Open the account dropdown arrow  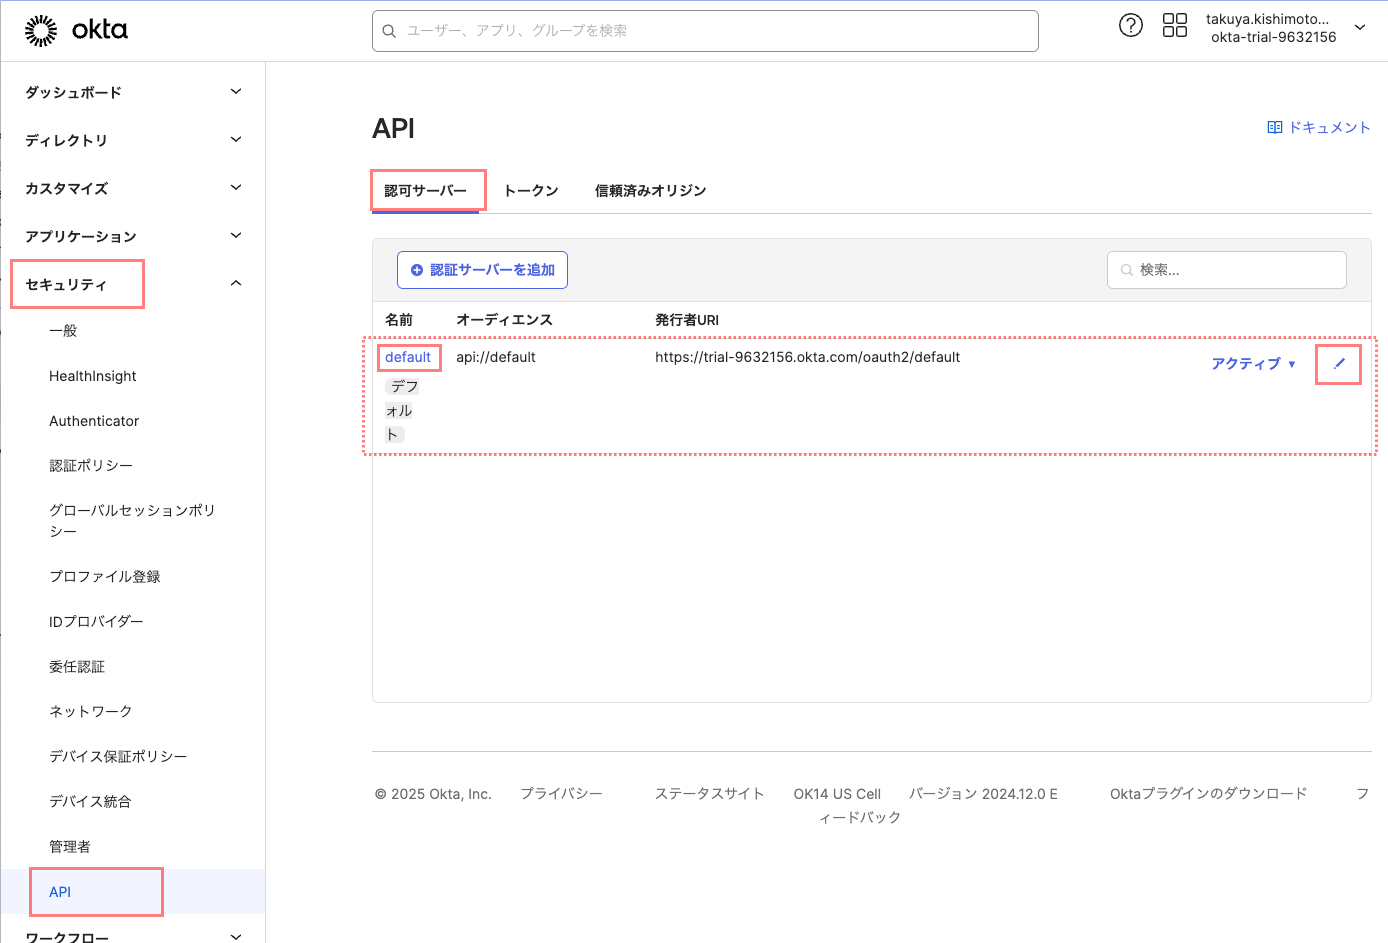coord(1360,28)
